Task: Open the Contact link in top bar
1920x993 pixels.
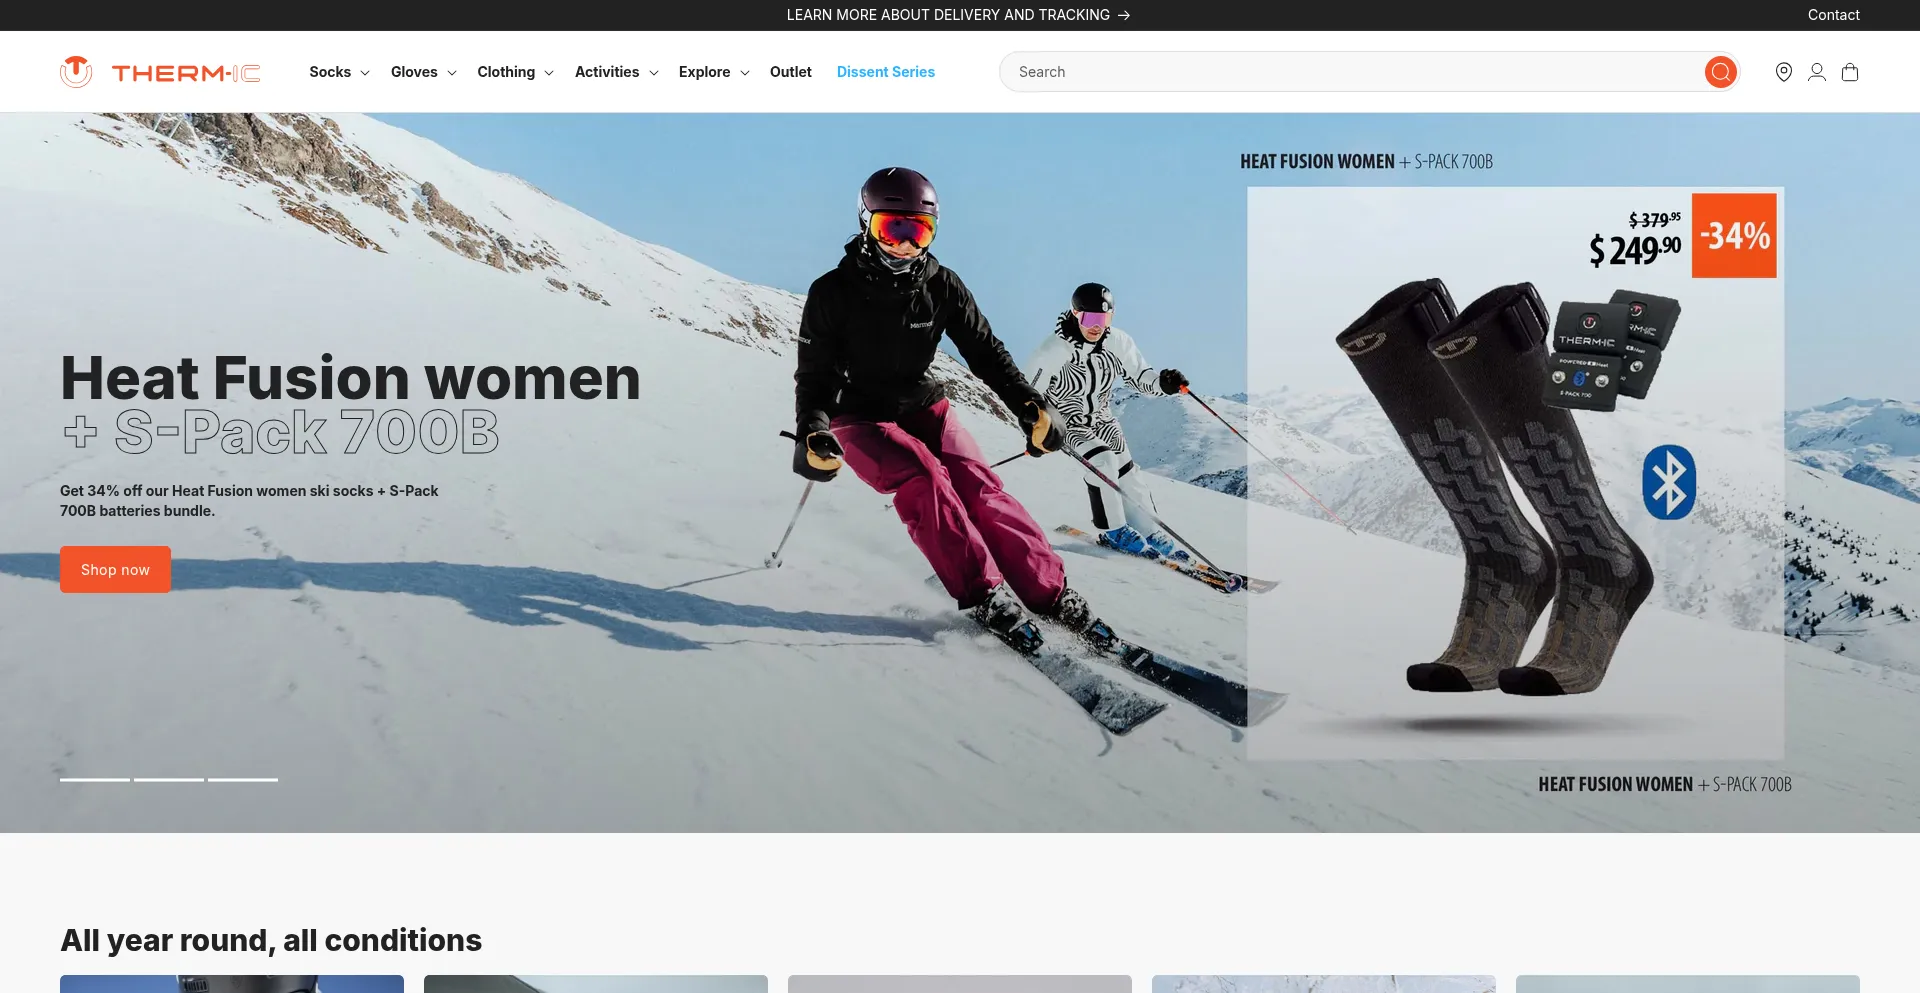Action: pyautogui.click(x=1833, y=15)
